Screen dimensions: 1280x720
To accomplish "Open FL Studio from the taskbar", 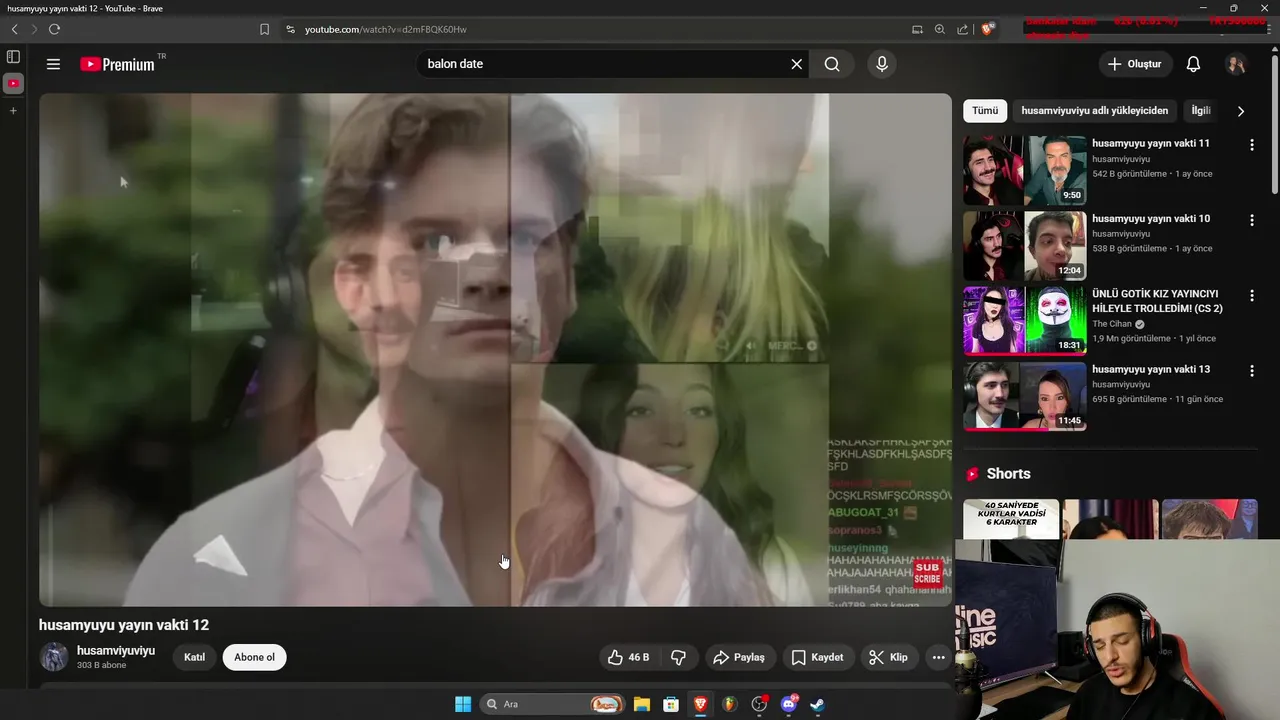I will point(729,704).
